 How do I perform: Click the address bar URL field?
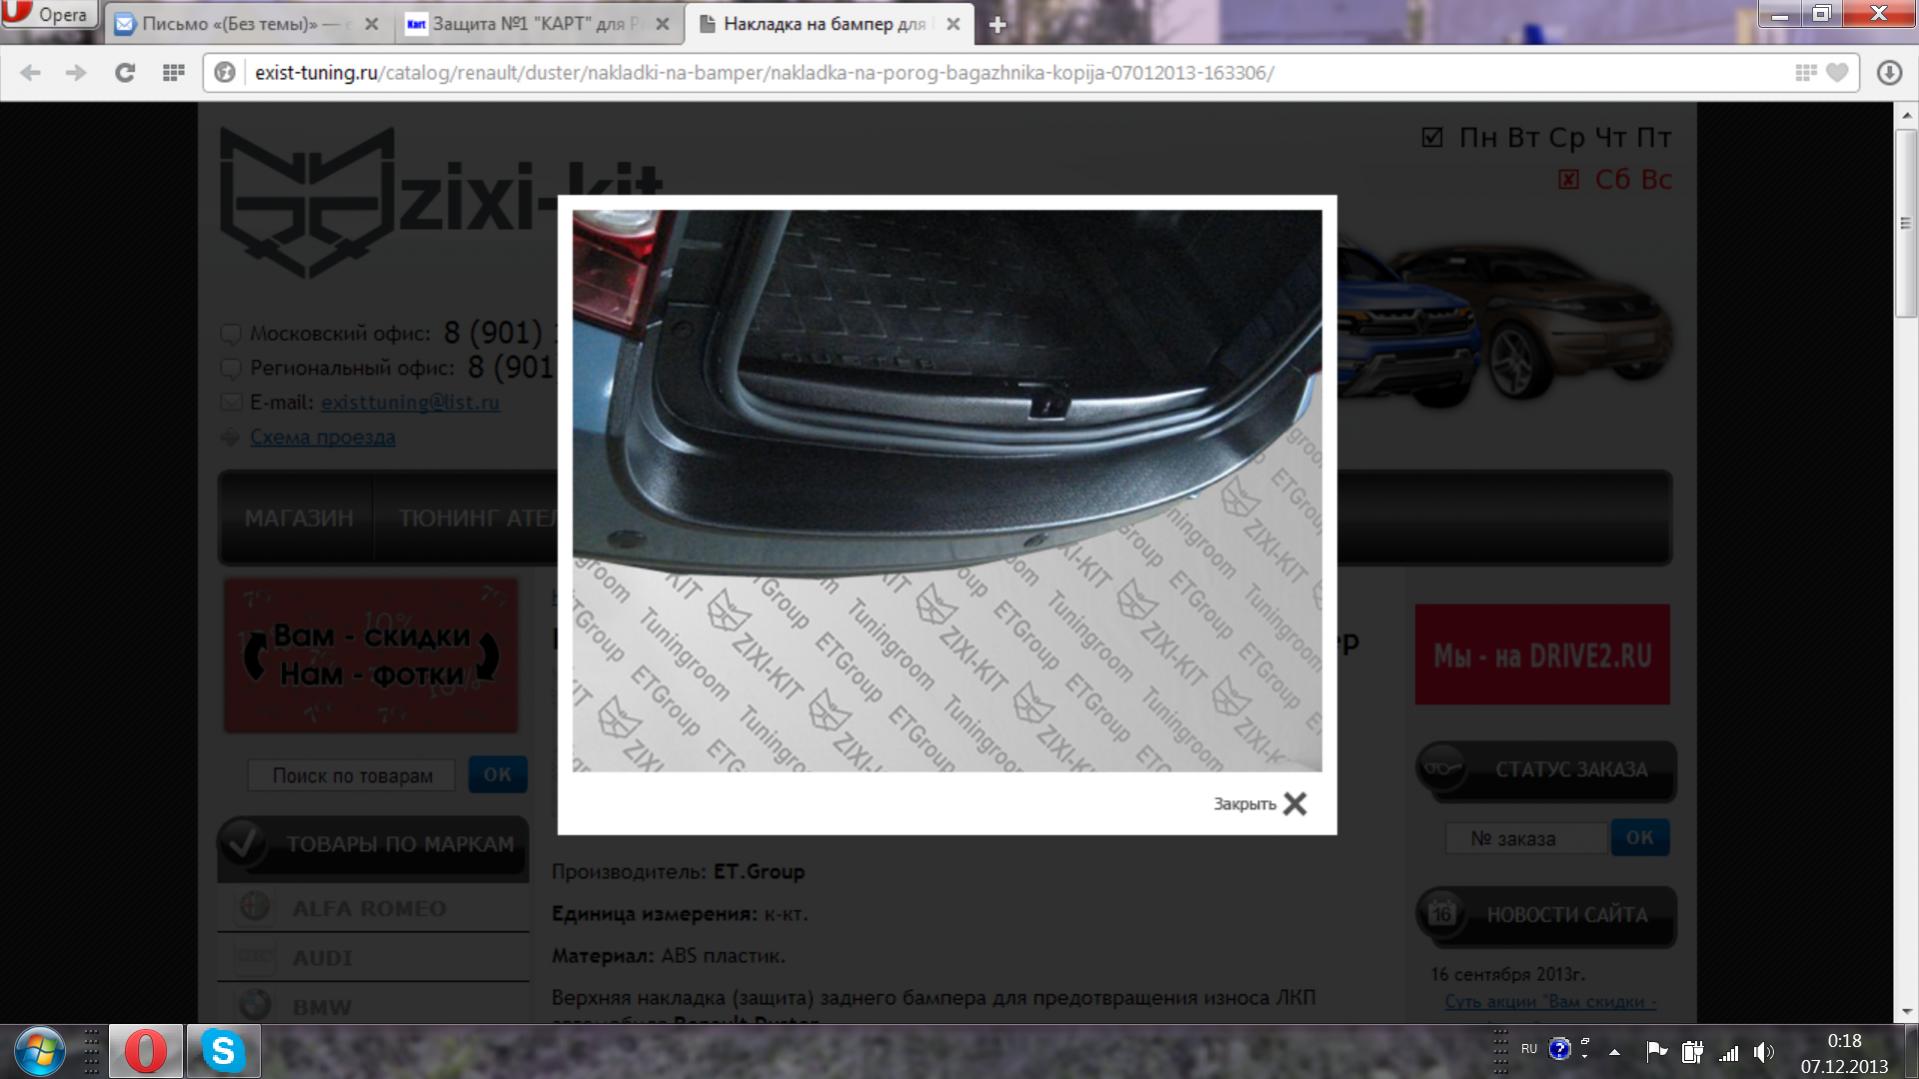click(x=1000, y=73)
